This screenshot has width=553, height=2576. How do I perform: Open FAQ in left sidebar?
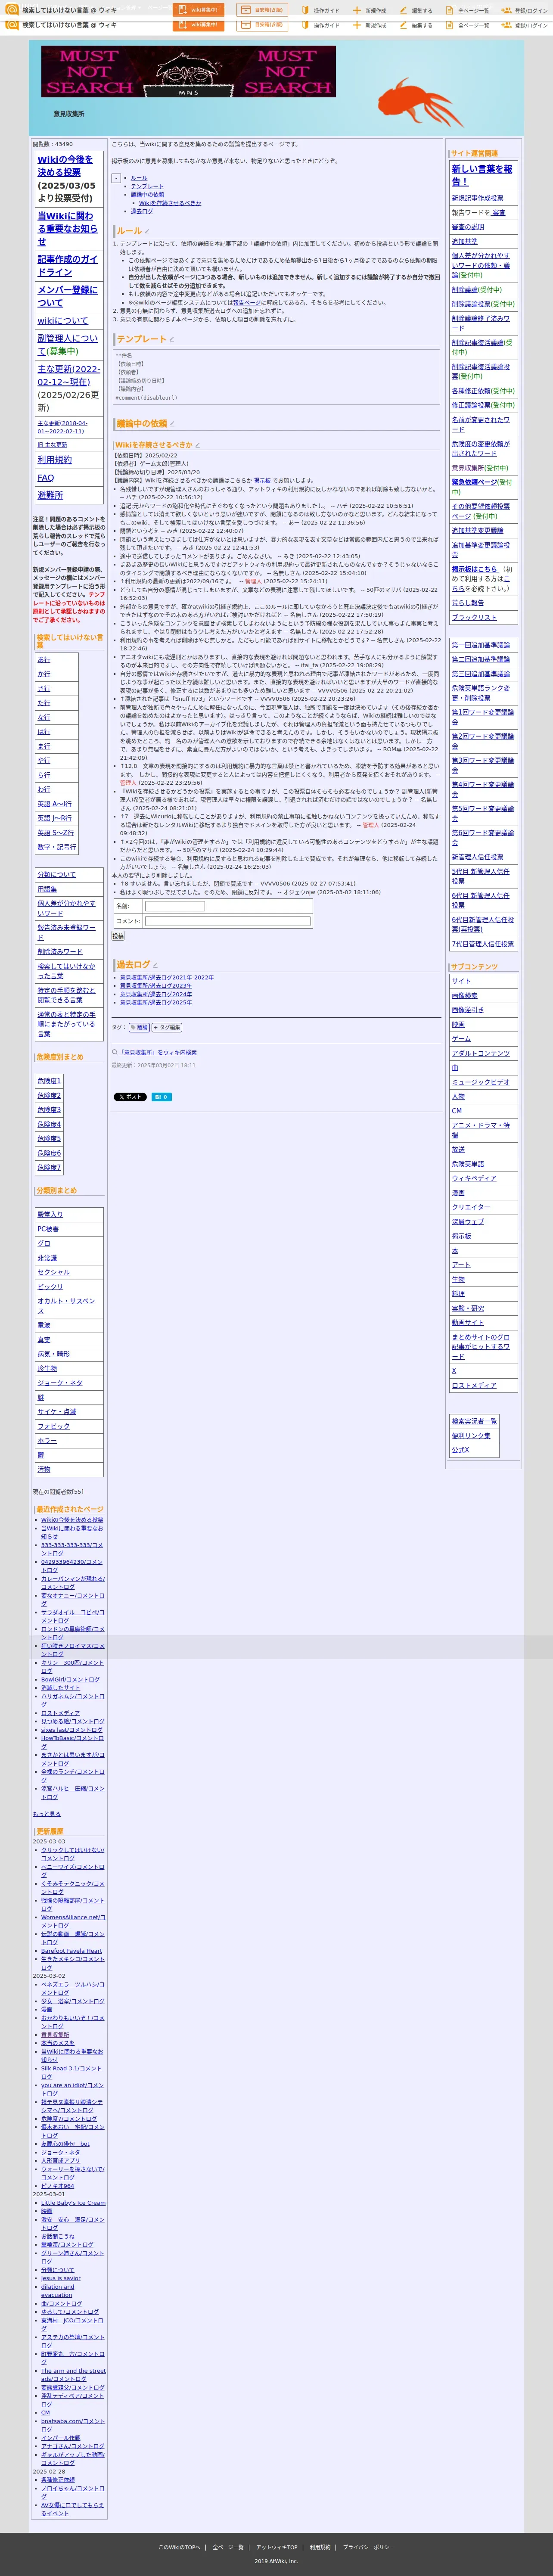pos(46,478)
